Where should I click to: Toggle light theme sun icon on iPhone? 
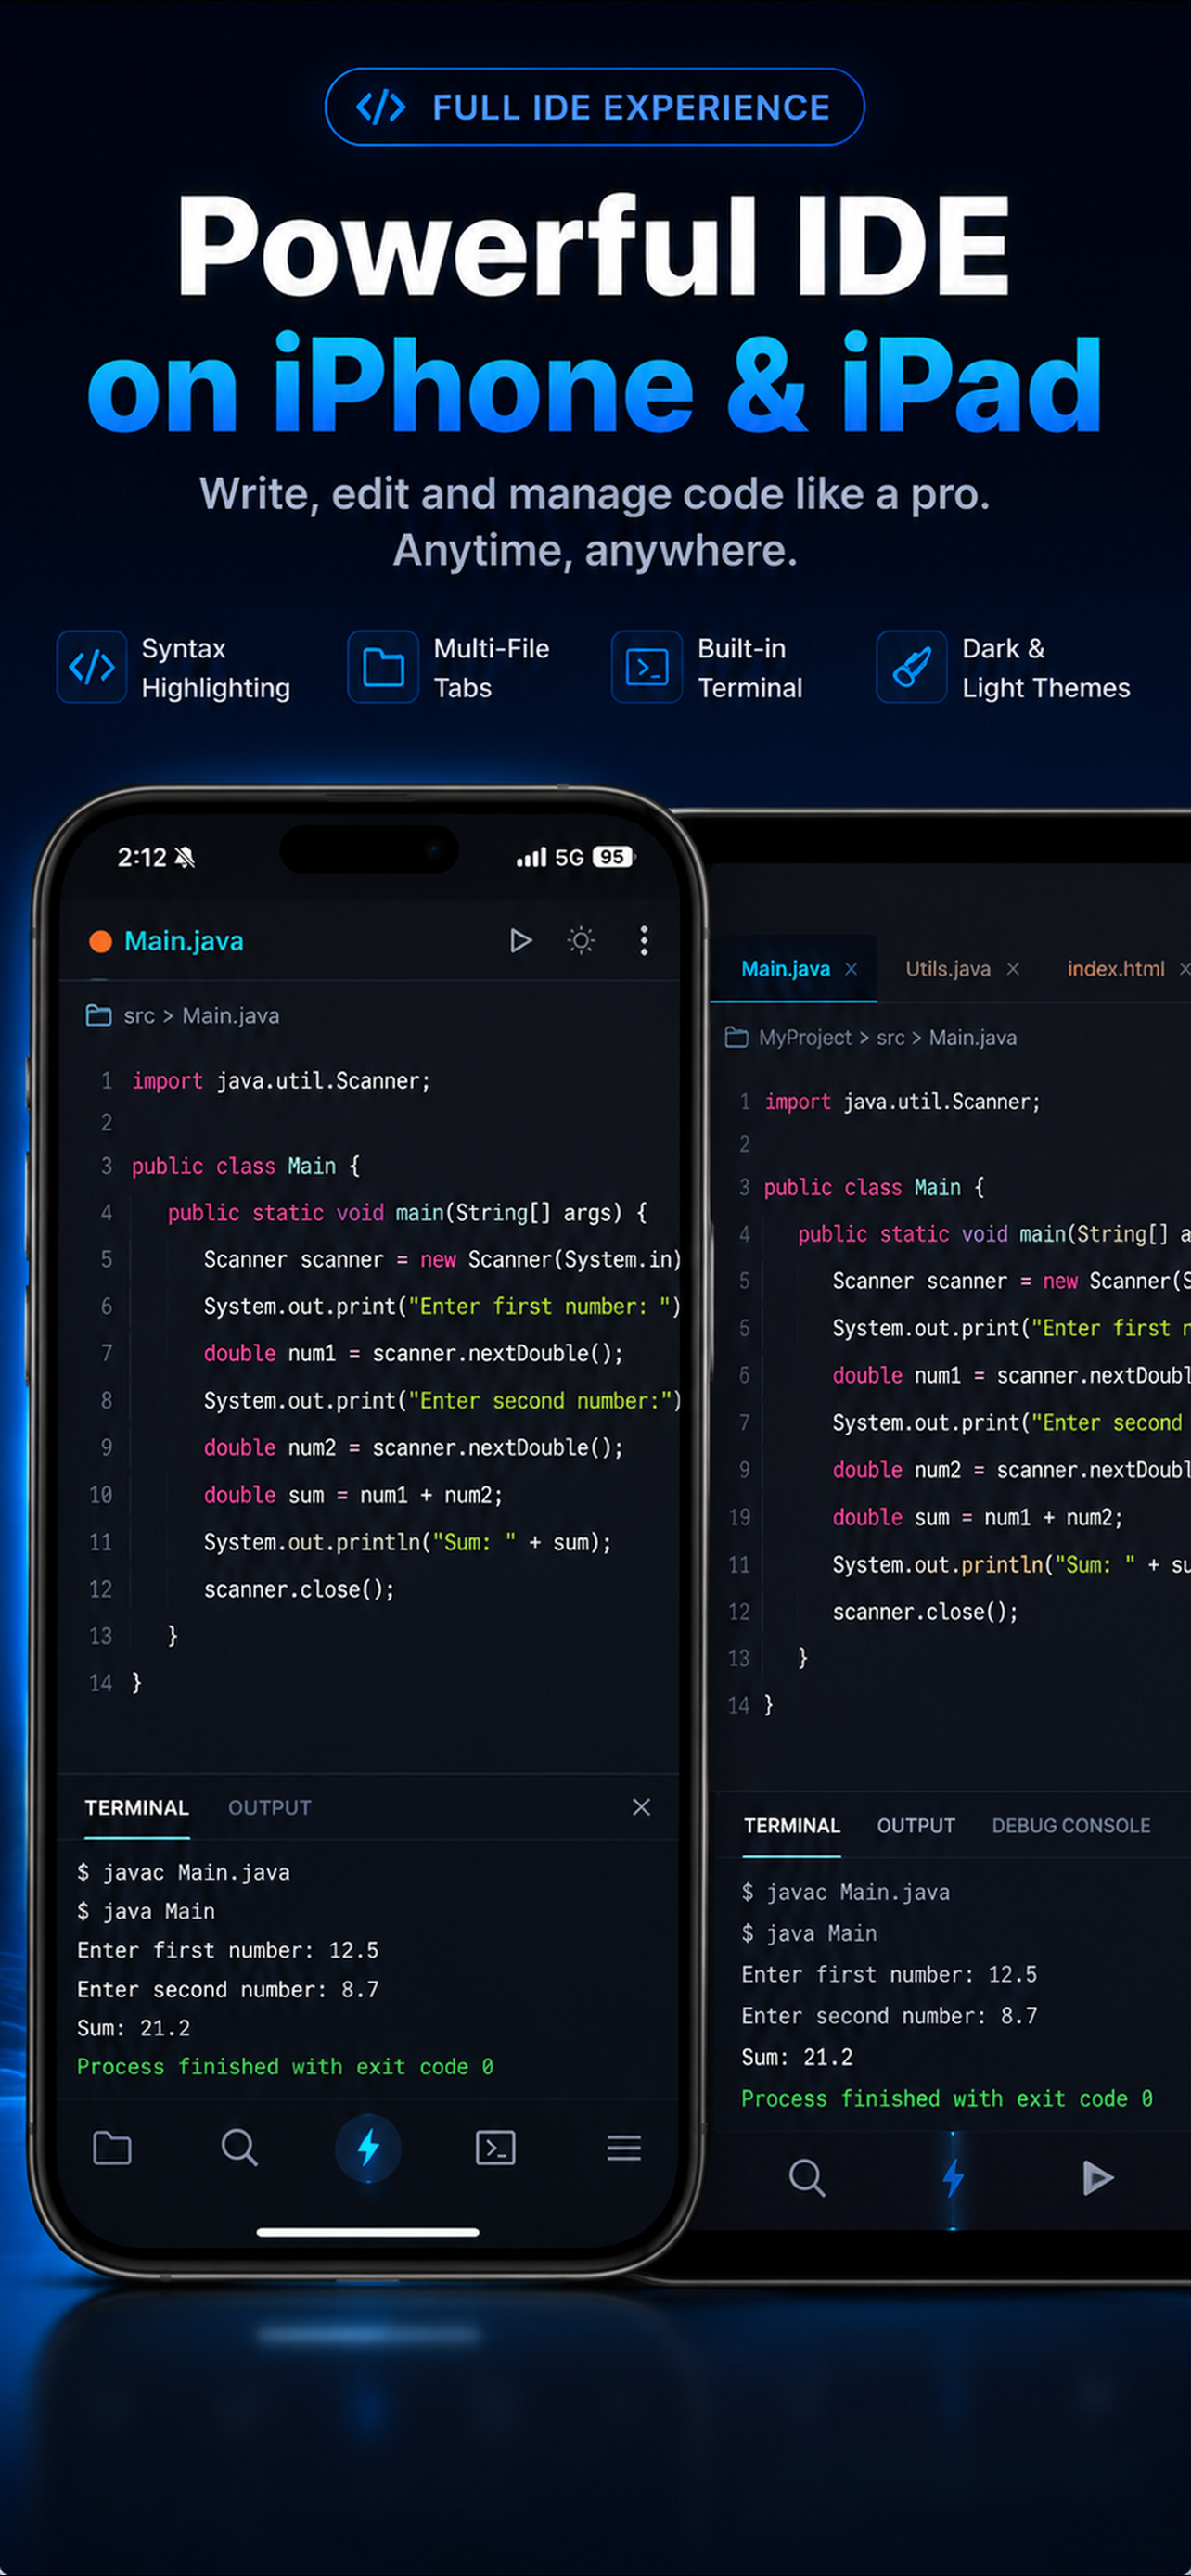pos(581,940)
